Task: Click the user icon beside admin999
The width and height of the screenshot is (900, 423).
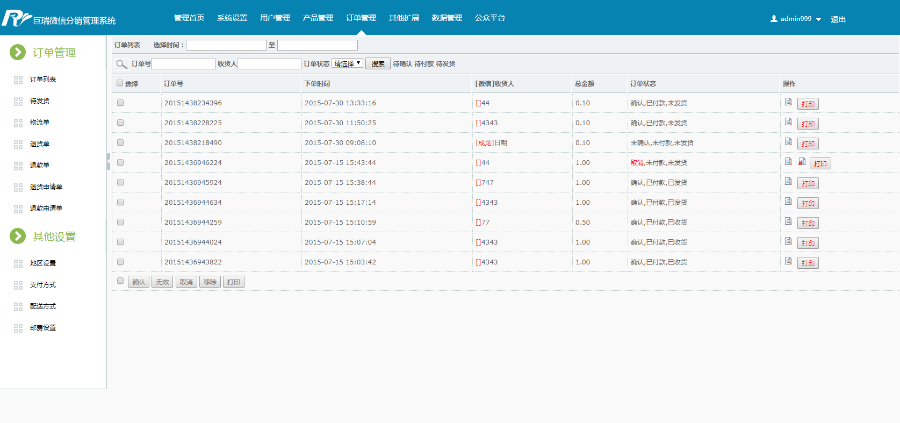Action: (x=774, y=18)
